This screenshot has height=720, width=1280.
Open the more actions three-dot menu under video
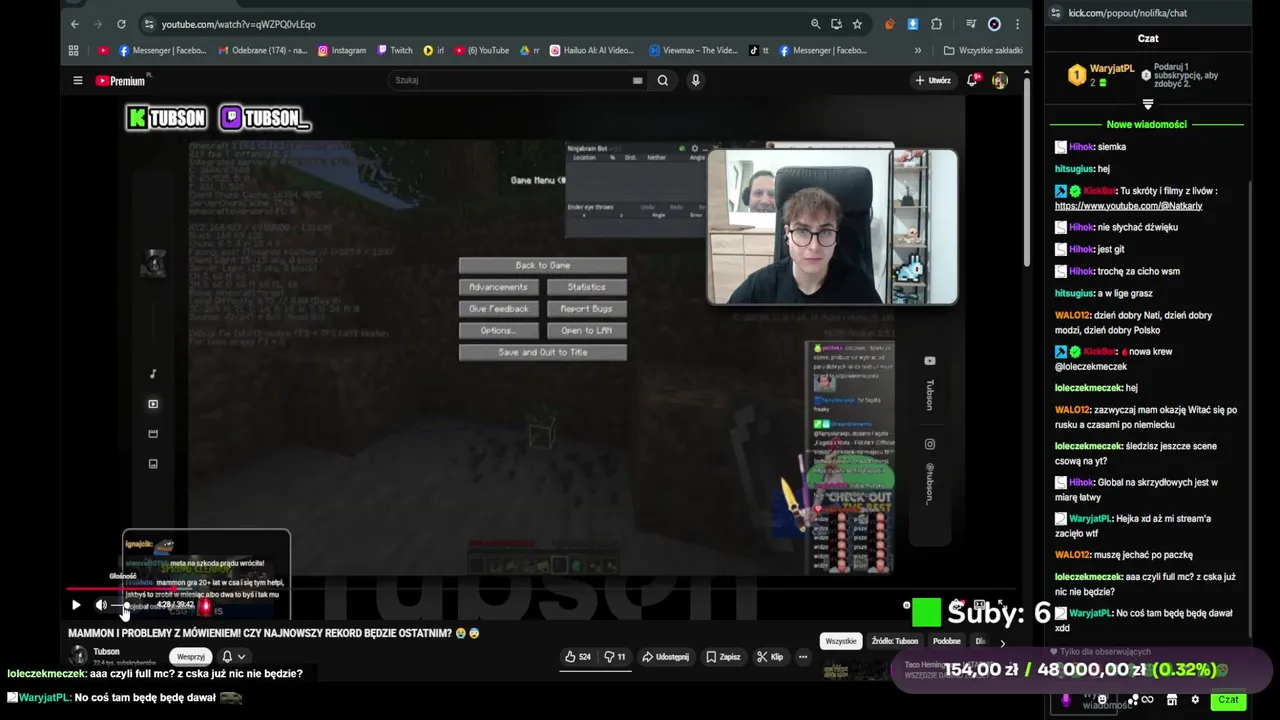pos(803,657)
